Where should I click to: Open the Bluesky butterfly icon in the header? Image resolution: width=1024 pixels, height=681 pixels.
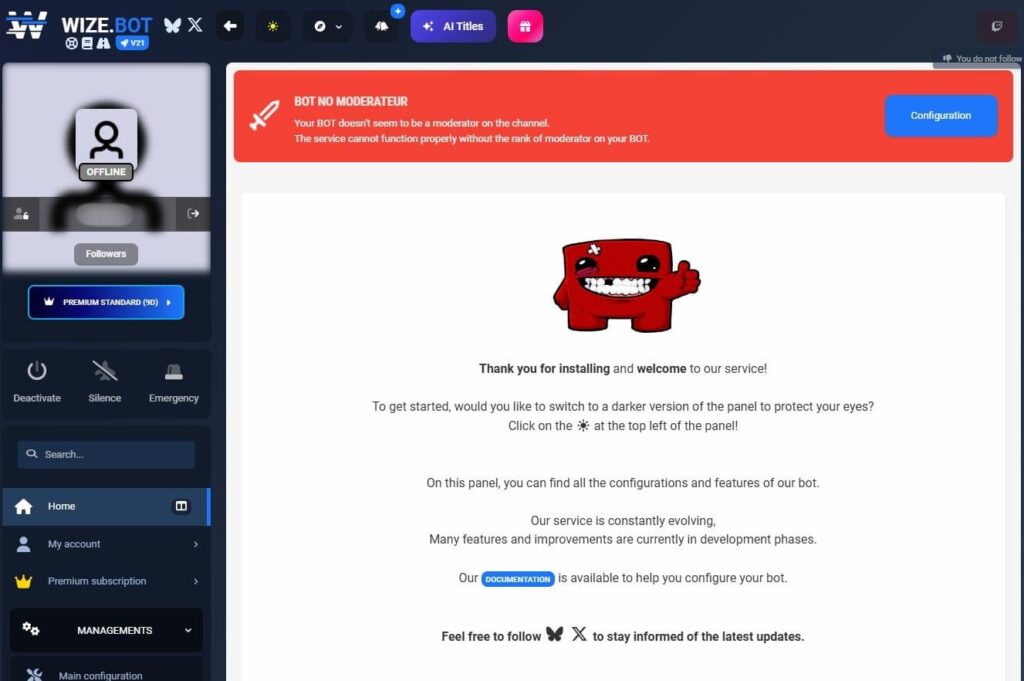pos(172,25)
